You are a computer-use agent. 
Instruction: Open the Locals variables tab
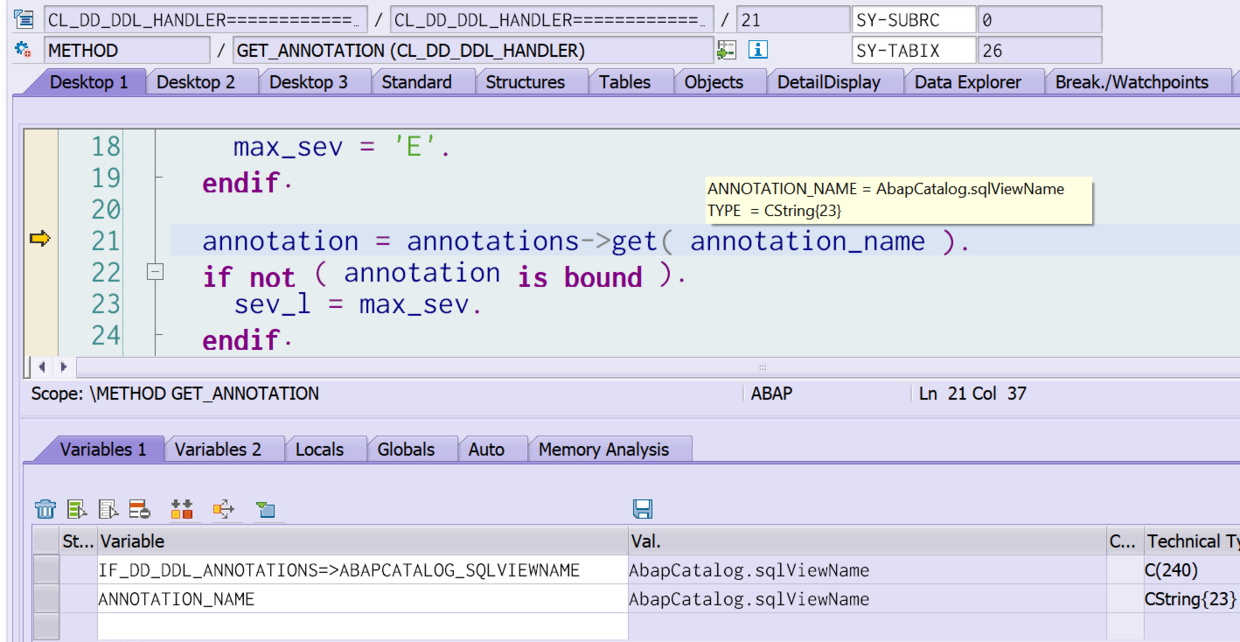point(319,449)
